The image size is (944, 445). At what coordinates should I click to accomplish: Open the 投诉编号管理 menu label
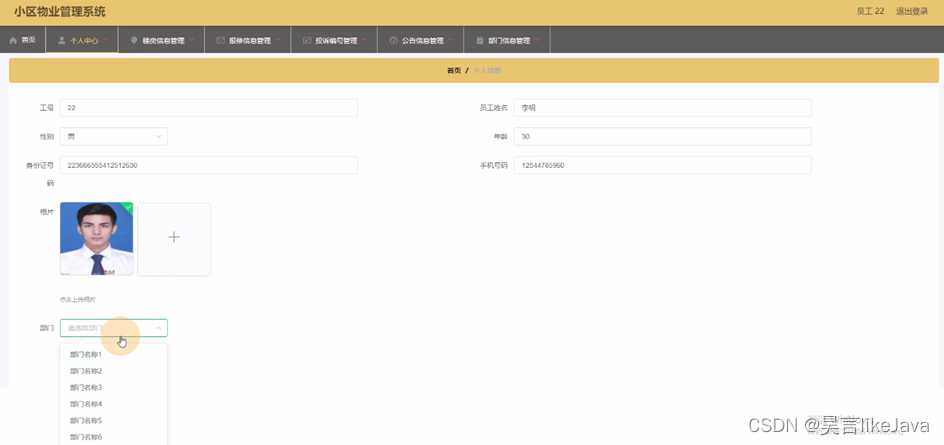tap(337, 41)
